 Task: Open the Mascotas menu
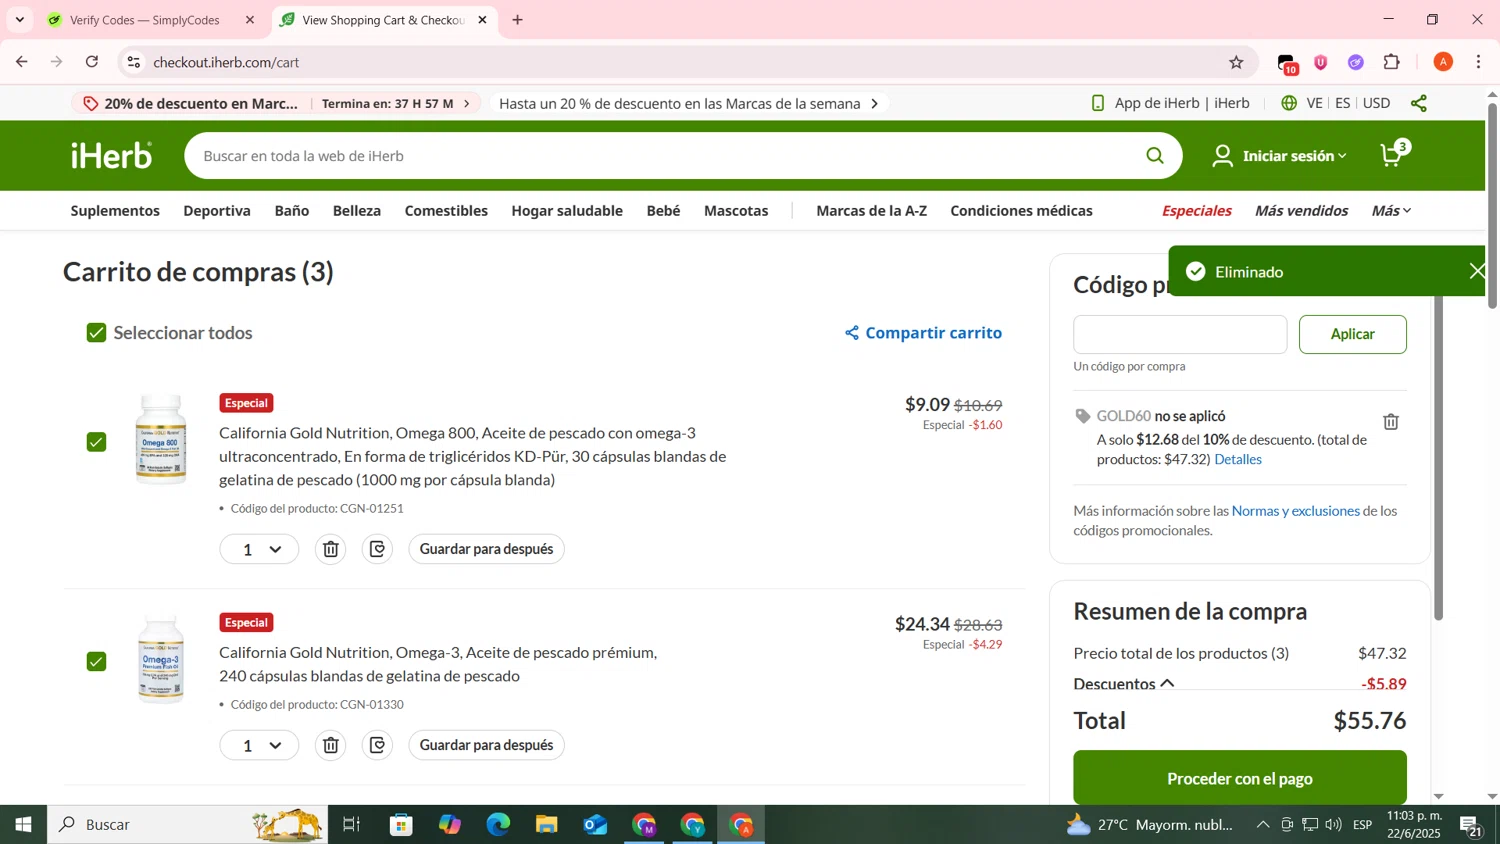point(736,210)
